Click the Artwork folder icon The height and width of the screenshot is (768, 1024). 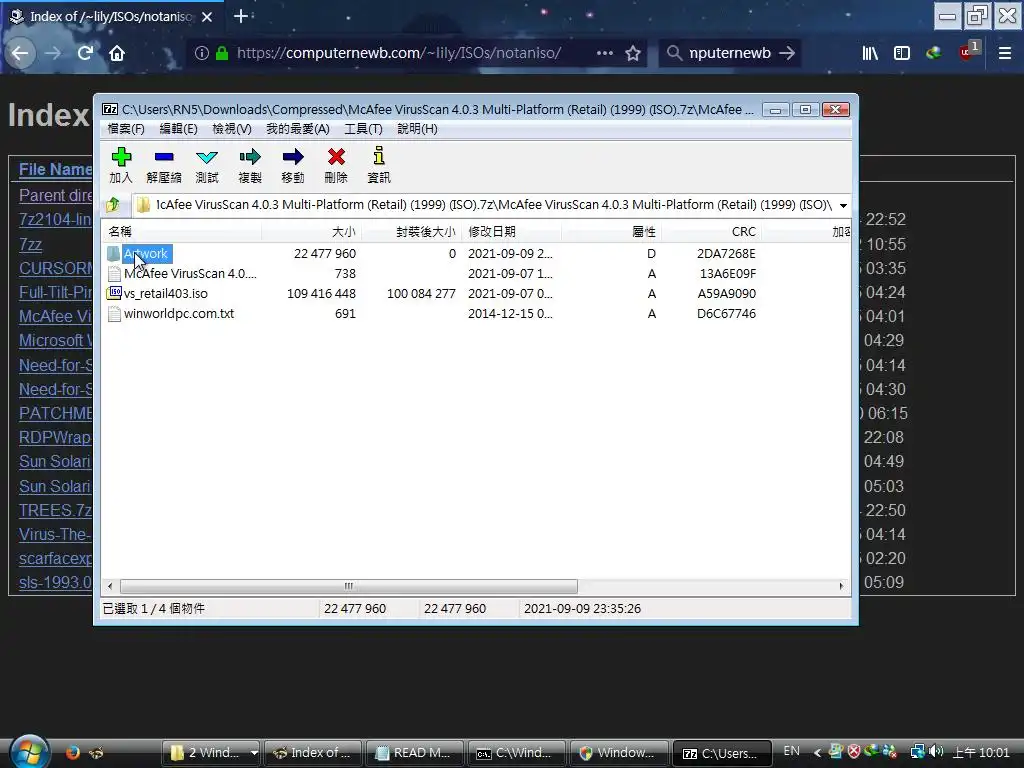(114, 253)
